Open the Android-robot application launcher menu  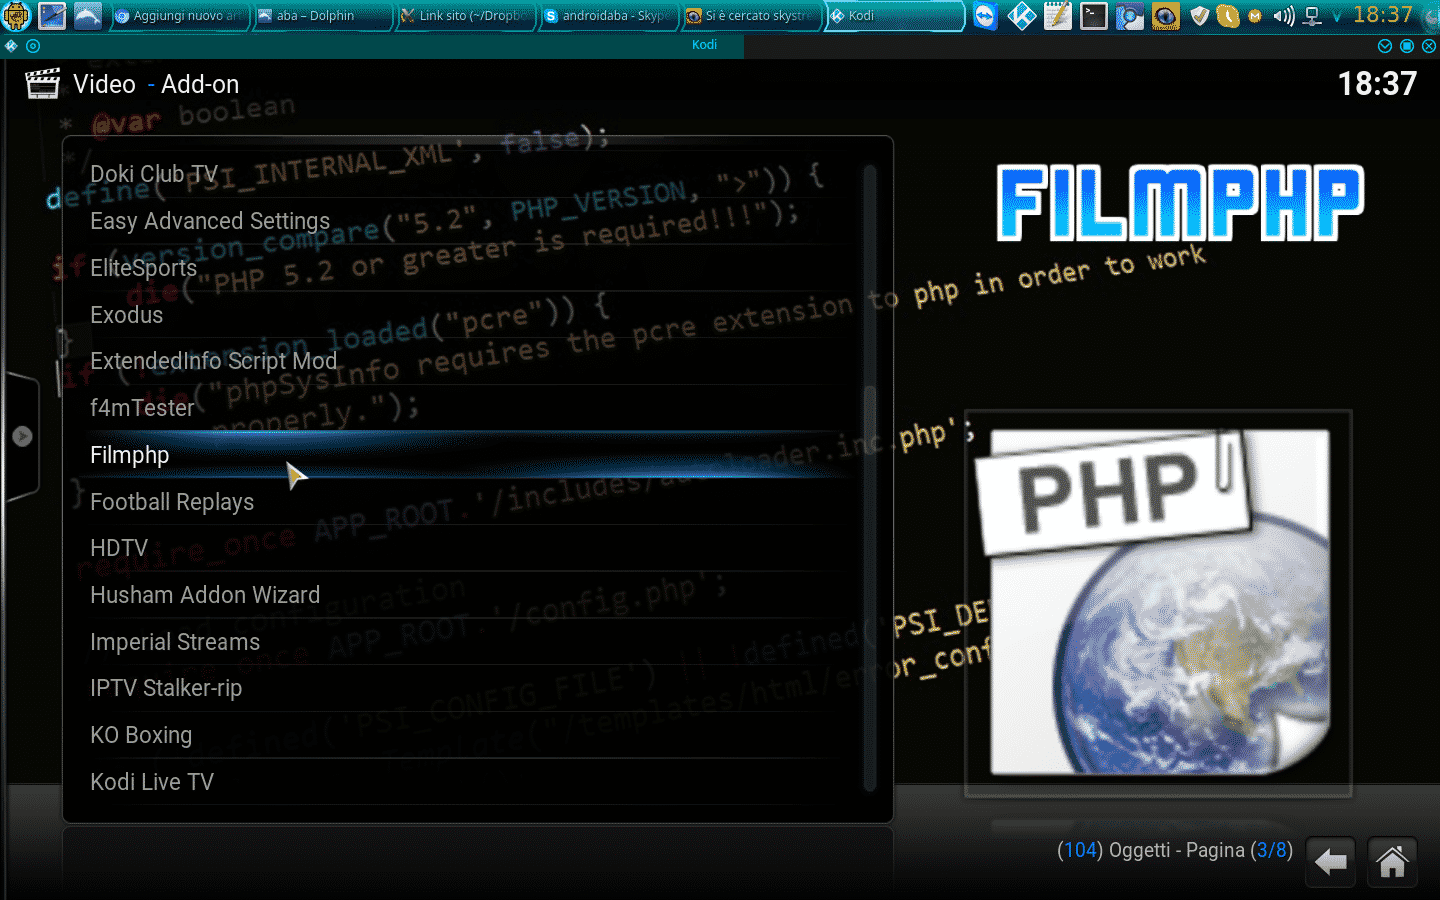point(17,16)
